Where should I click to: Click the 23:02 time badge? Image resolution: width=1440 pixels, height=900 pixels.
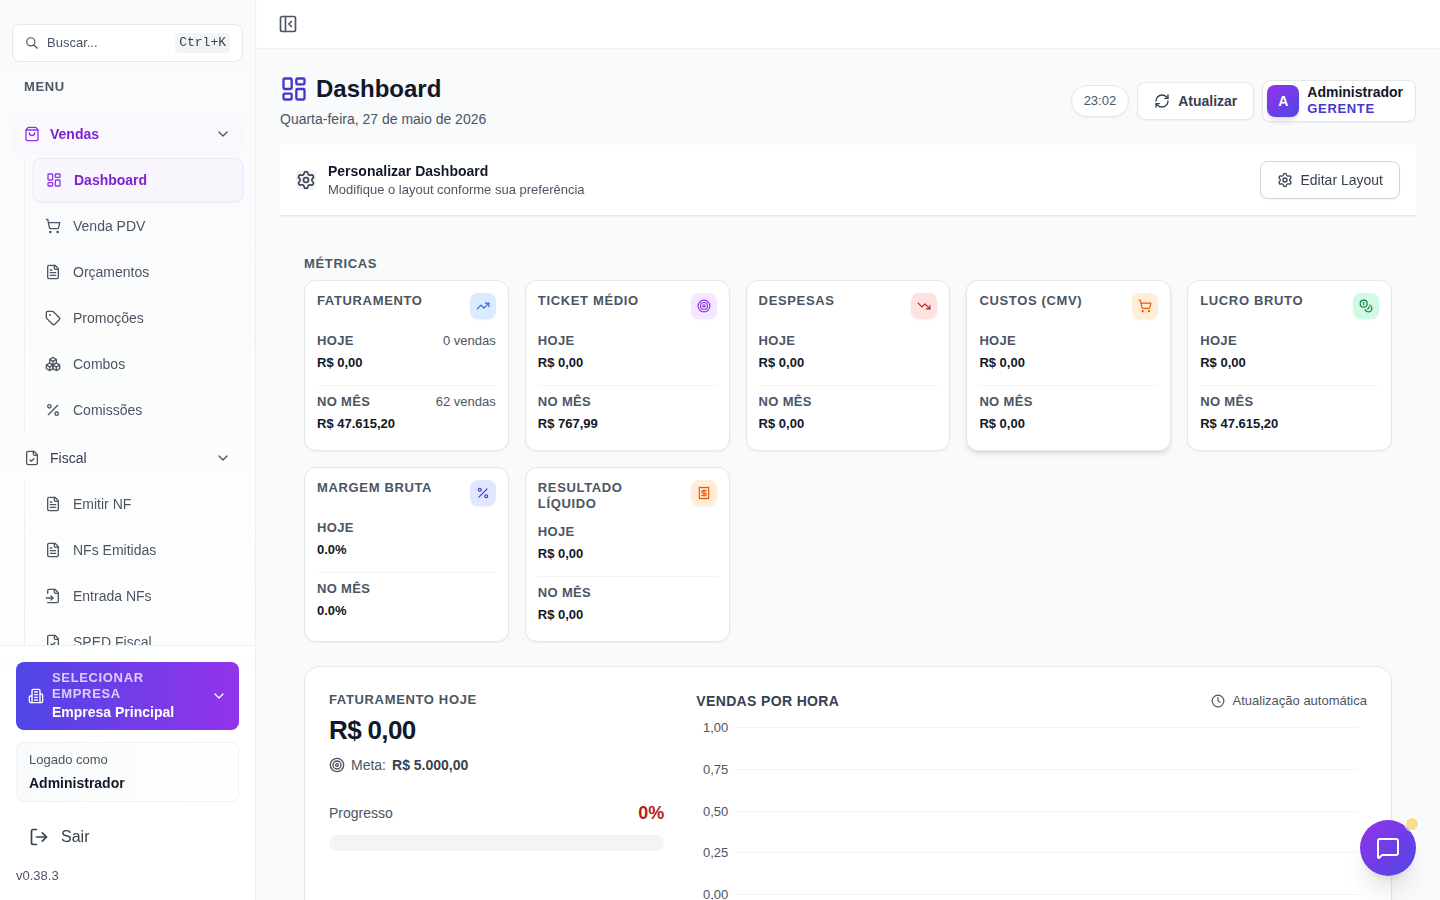point(1100,101)
